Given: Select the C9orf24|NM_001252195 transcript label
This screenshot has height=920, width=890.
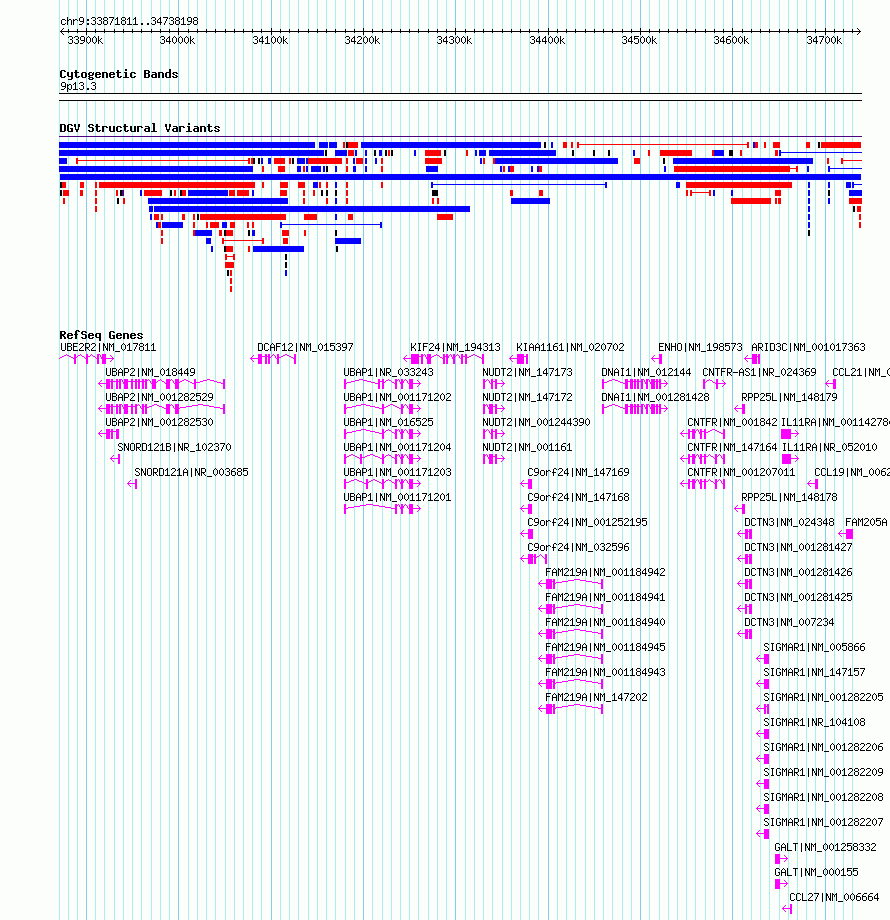Looking at the screenshot, I should [x=587, y=522].
